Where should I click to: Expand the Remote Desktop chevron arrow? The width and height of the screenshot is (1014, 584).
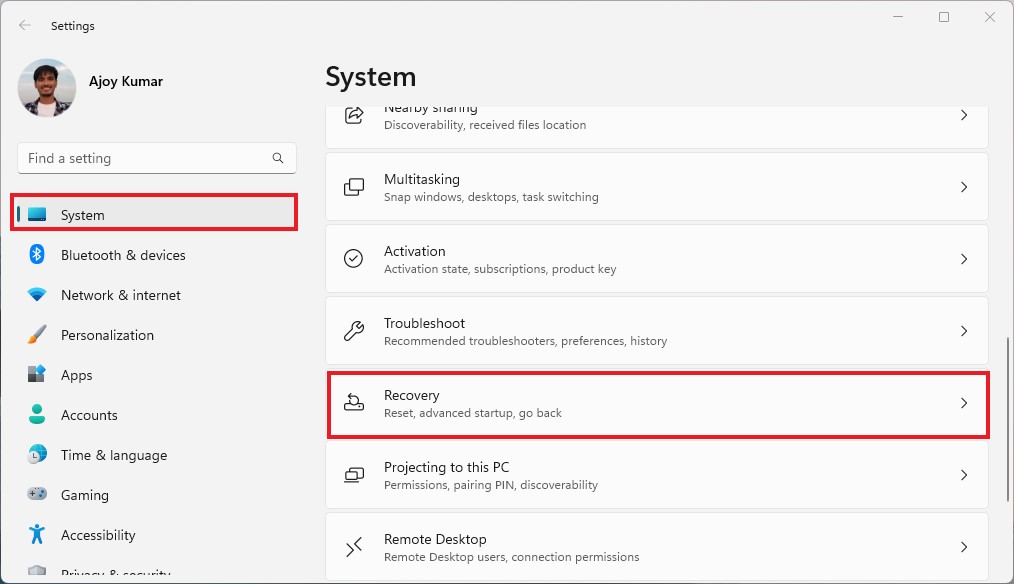tap(964, 547)
